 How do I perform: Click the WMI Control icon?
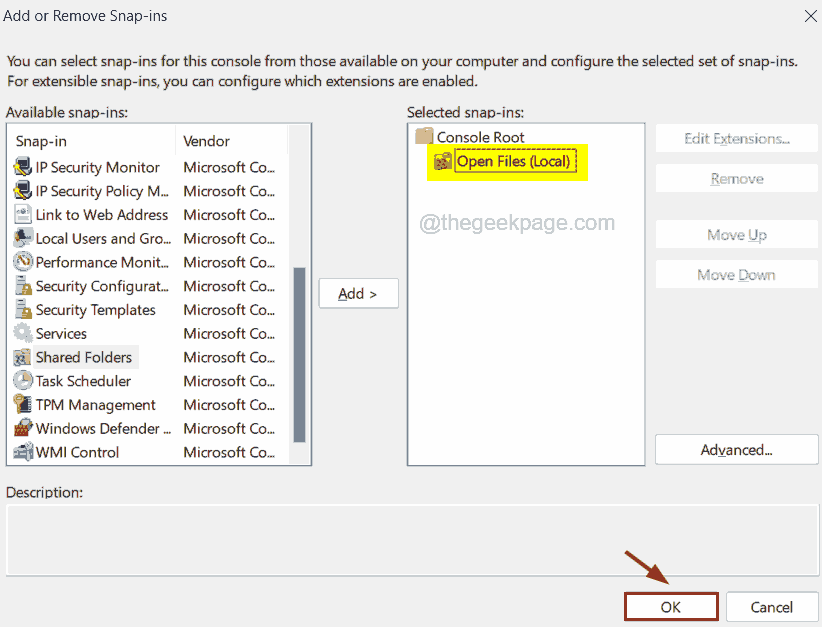click(x=23, y=452)
